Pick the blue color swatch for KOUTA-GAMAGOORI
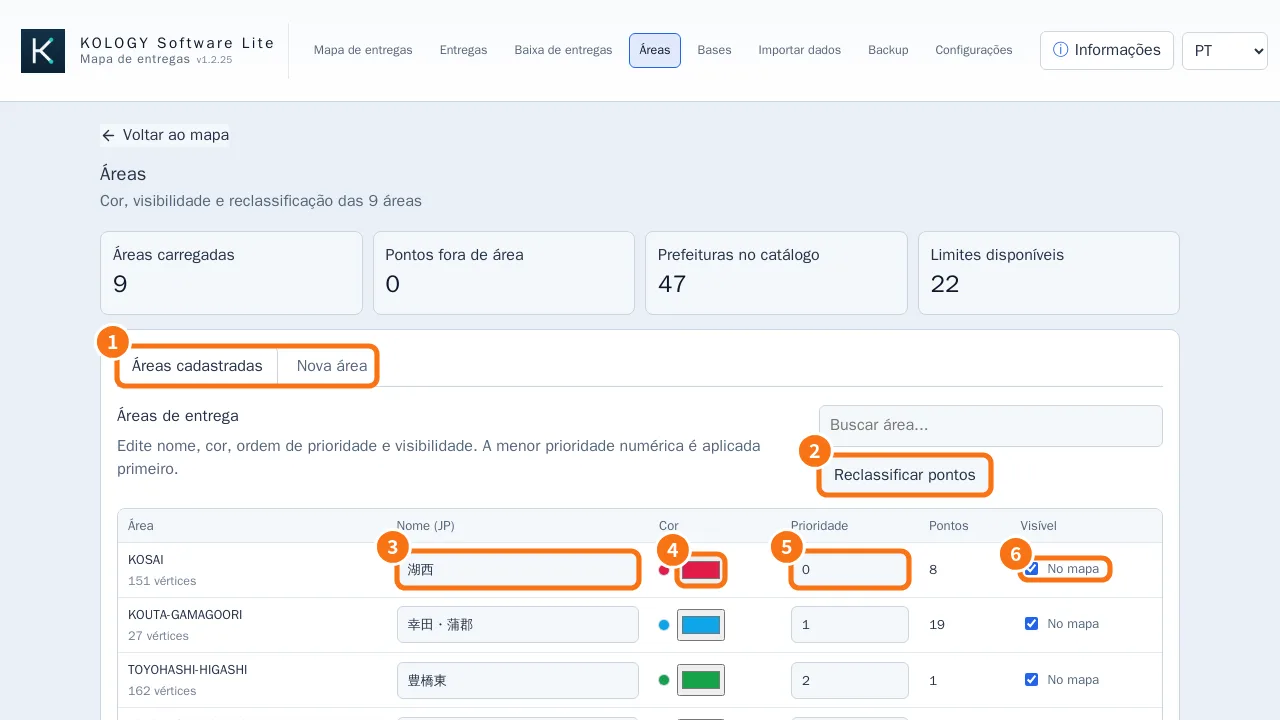This screenshot has width=1280, height=720. click(x=701, y=625)
